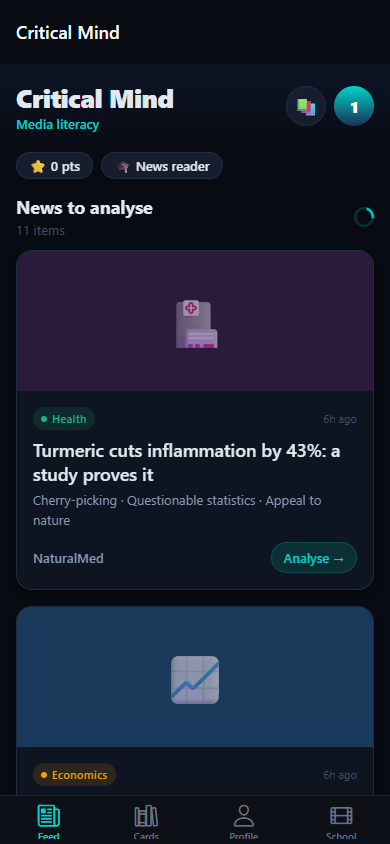
Task: Click the loading spinner beside News to analyse
Action: pos(364,217)
